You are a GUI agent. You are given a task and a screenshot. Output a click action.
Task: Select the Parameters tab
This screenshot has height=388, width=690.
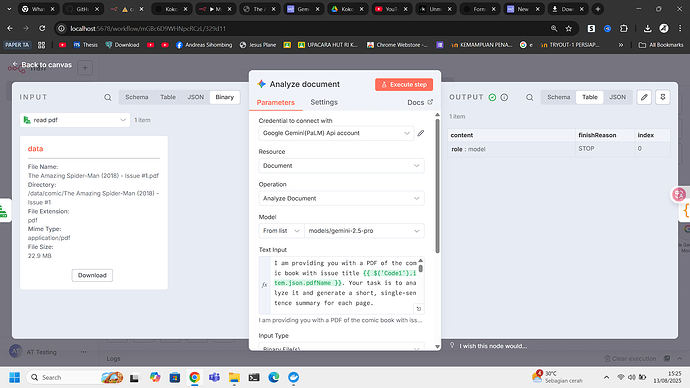pyautogui.click(x=275, y=102)
